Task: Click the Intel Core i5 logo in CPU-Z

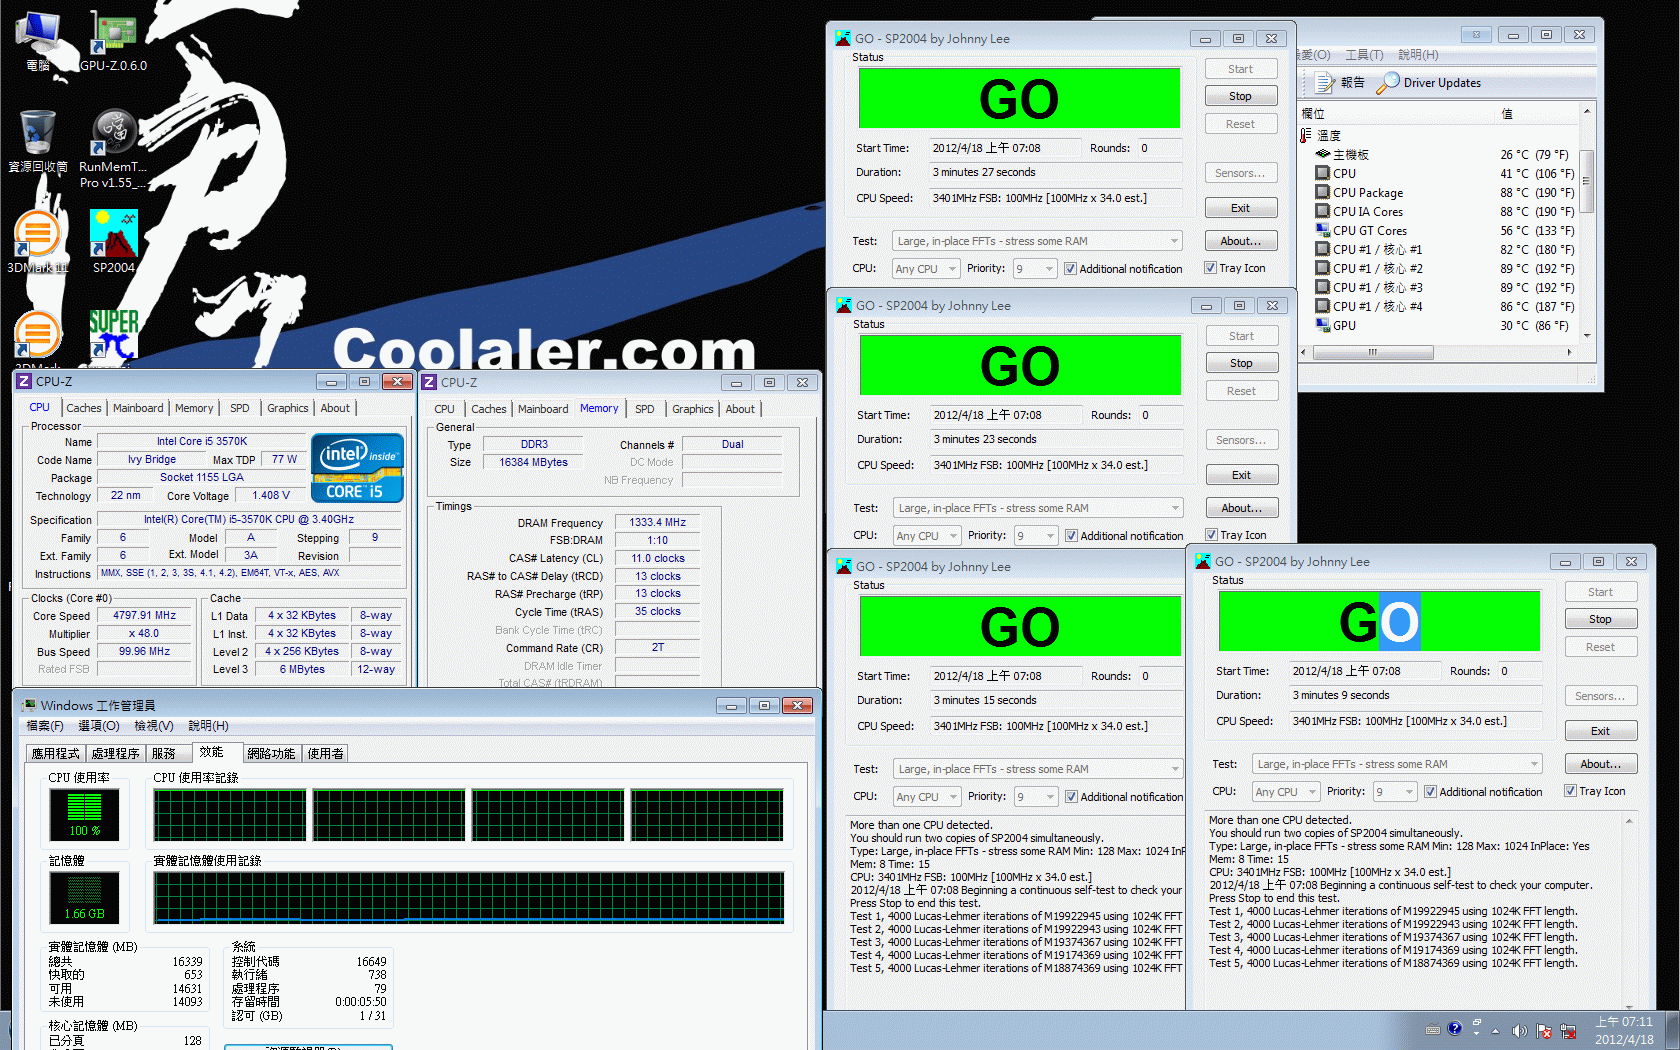Action: tap(357, 467)
